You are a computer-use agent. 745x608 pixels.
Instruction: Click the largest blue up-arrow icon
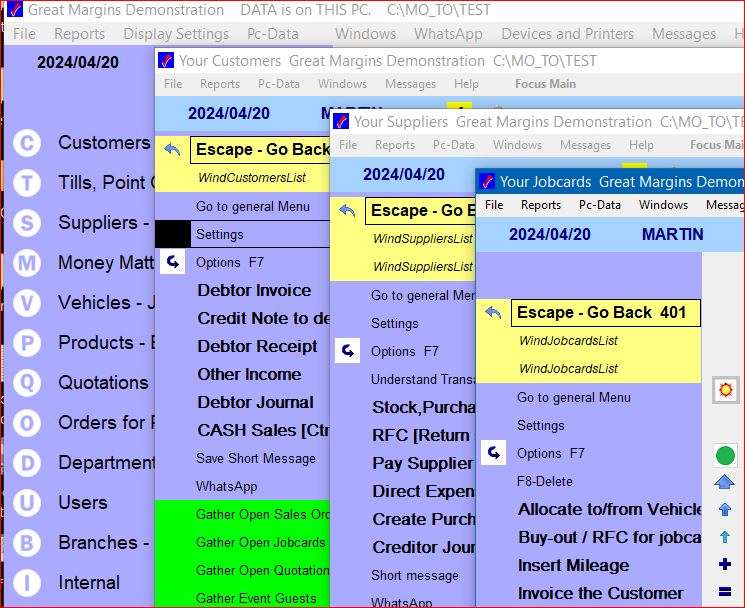(x=725, y=483)
